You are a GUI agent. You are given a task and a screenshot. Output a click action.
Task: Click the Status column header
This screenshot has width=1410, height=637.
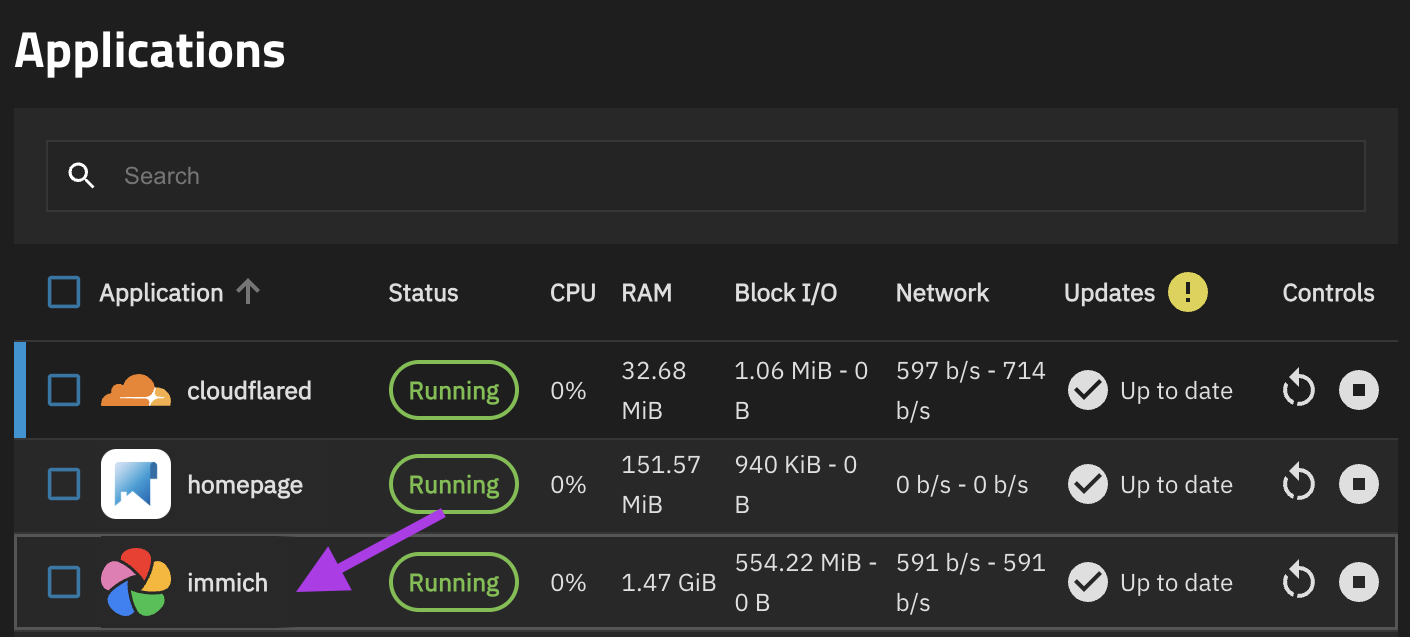(x=423, y=293)
